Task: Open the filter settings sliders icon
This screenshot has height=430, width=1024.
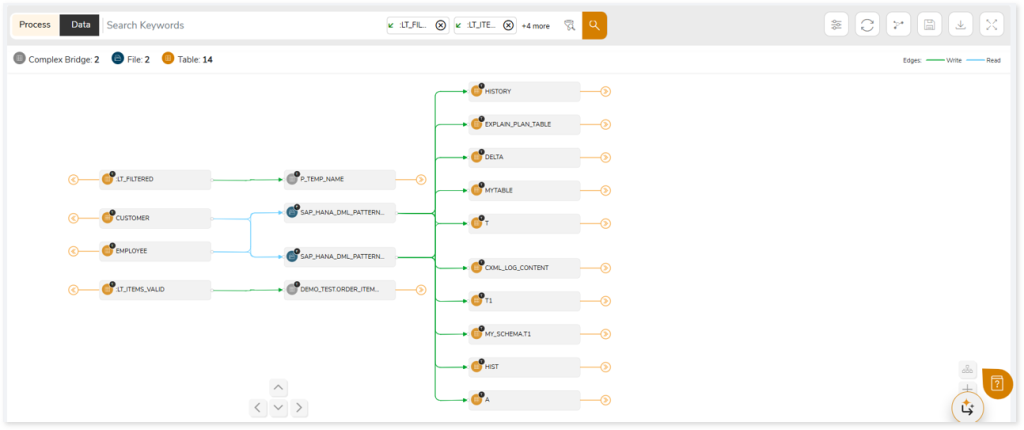Action: click(x=837, y=25)
